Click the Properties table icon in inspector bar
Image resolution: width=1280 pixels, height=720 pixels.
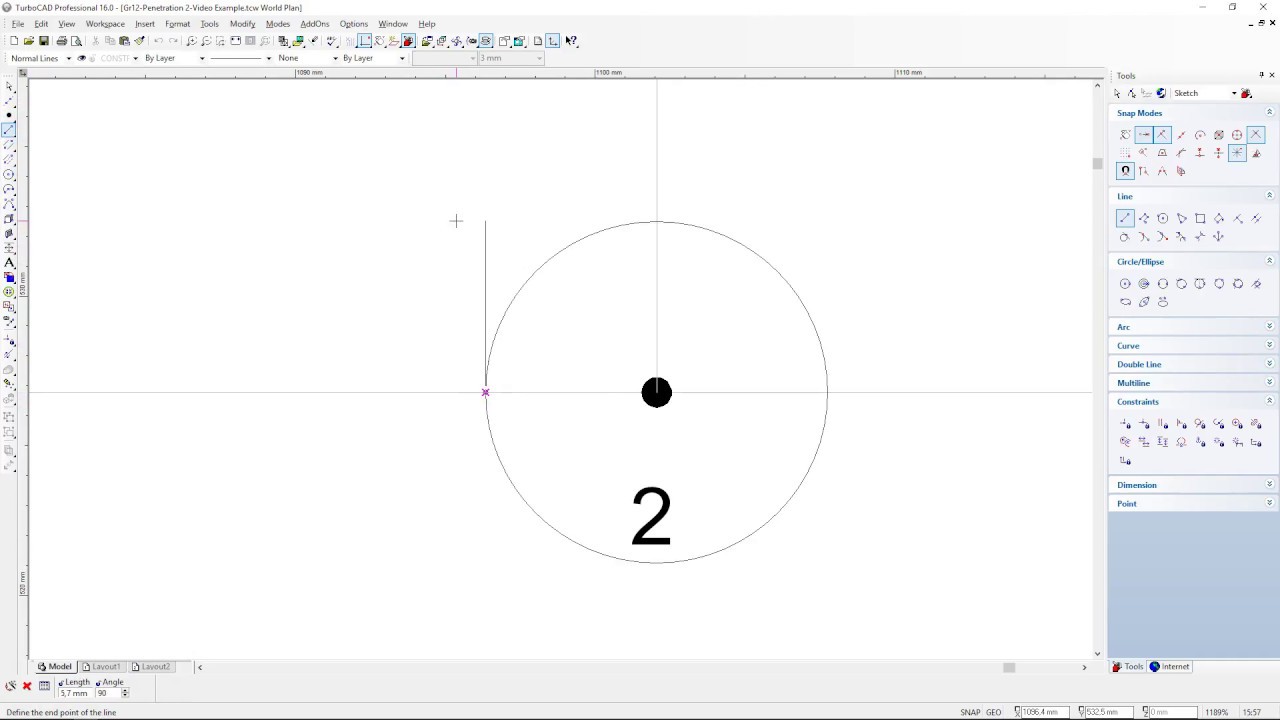tap(44, 686)
